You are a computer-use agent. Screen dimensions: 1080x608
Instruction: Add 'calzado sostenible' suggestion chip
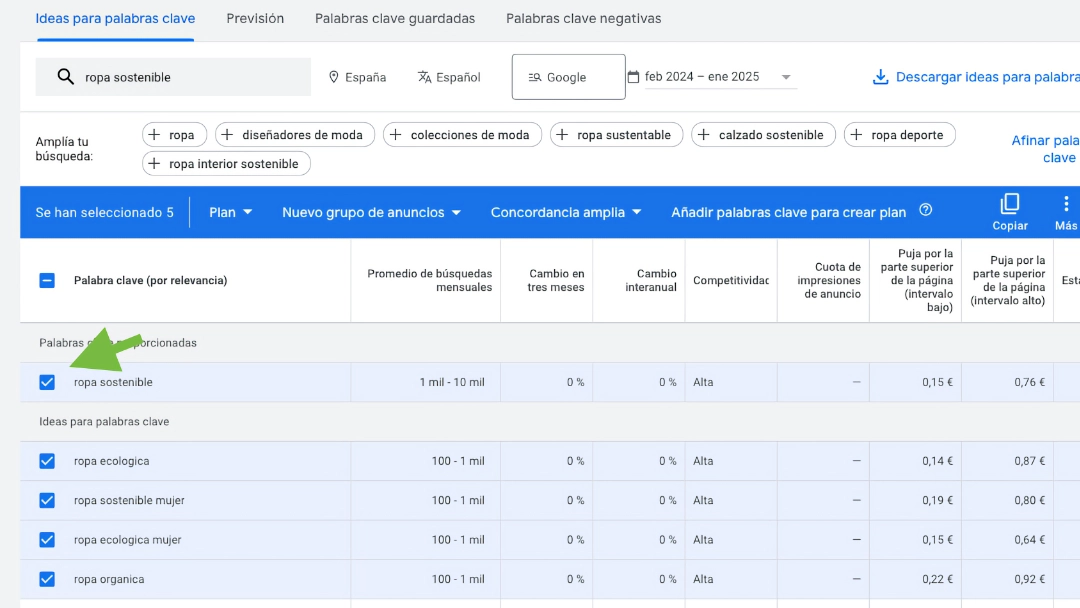coord(763,135)
